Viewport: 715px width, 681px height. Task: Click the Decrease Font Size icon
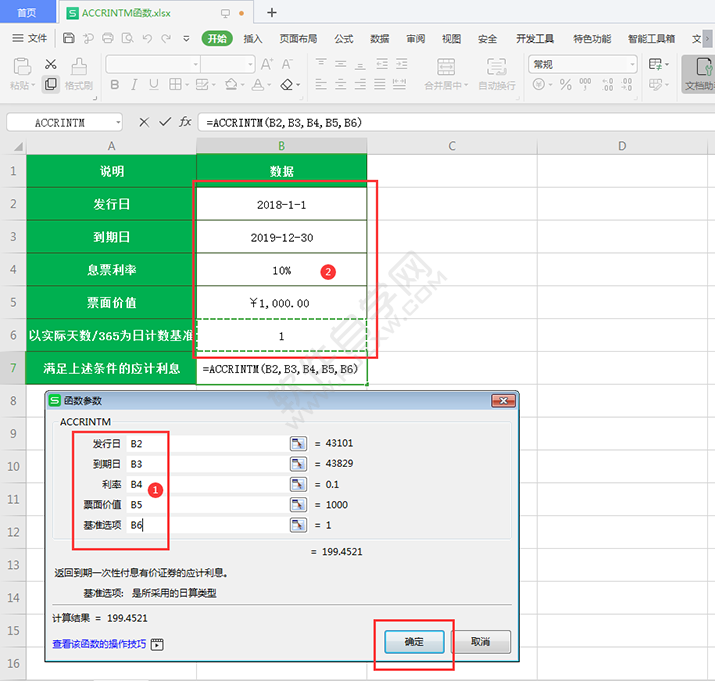click(x=287, y=64)
